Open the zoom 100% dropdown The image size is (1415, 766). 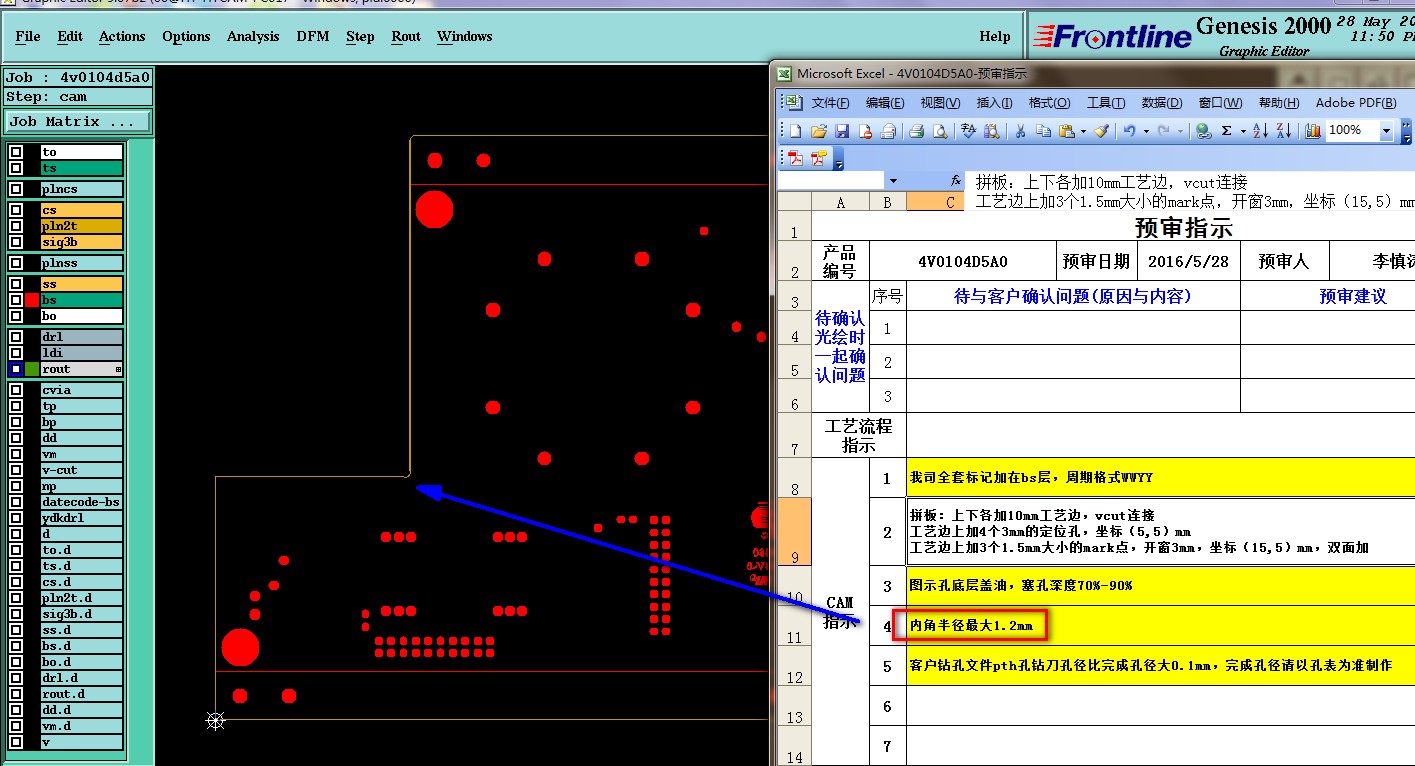[x=1386, y=131]
